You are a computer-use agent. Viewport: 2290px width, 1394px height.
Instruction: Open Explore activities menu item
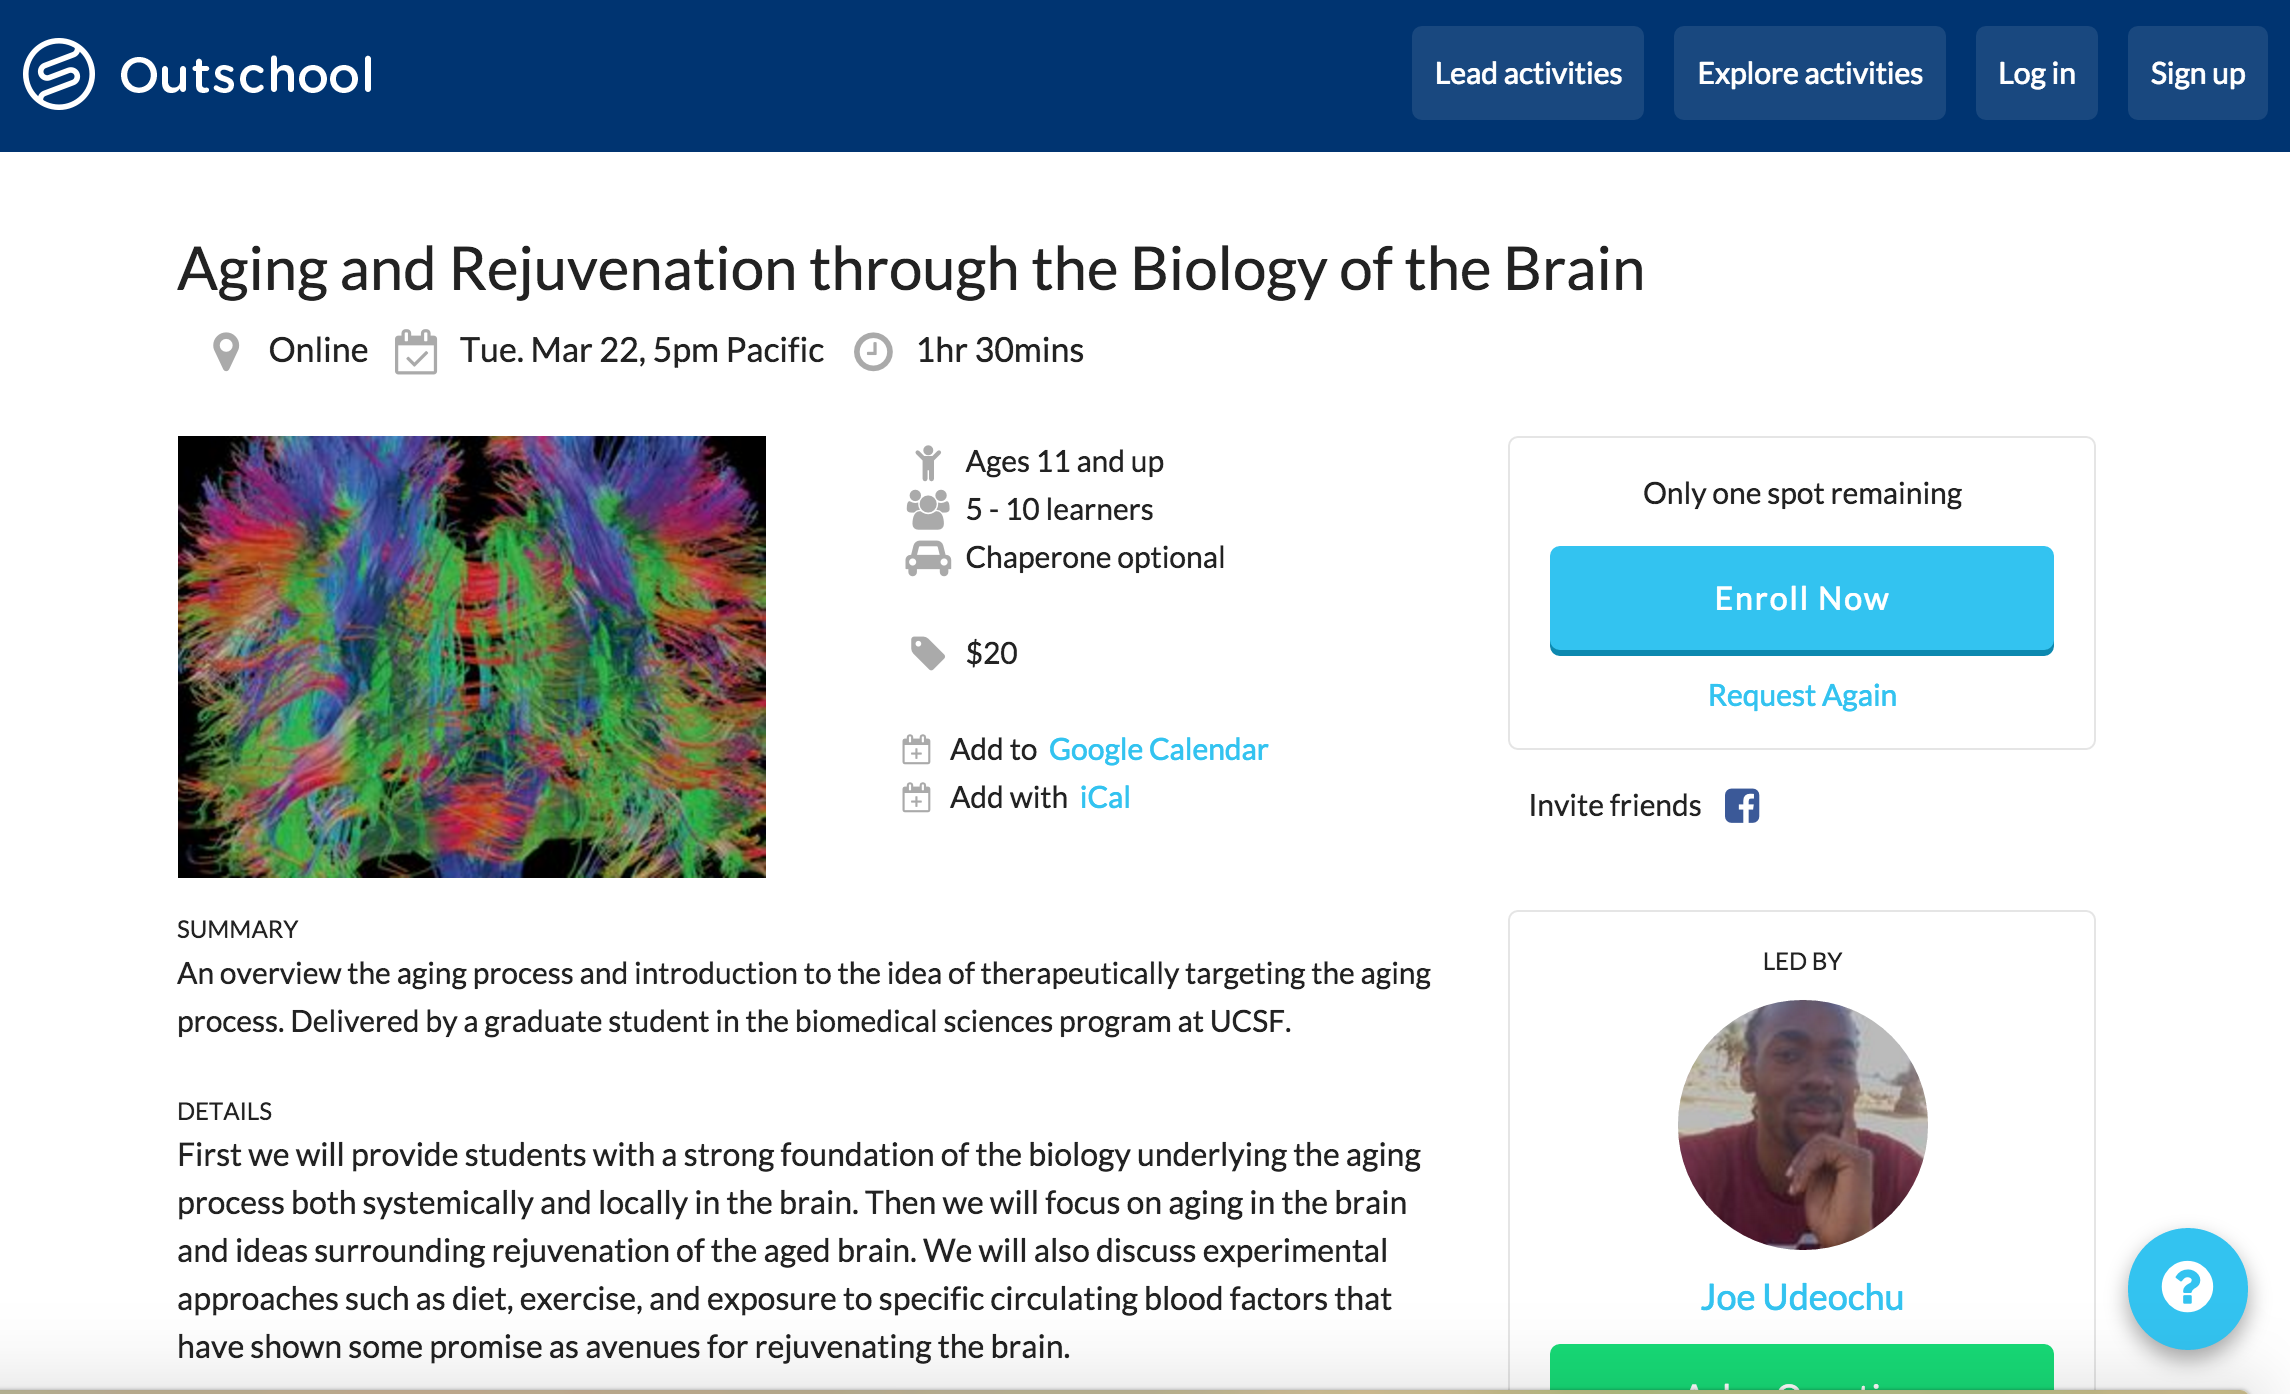point(1809,74)
